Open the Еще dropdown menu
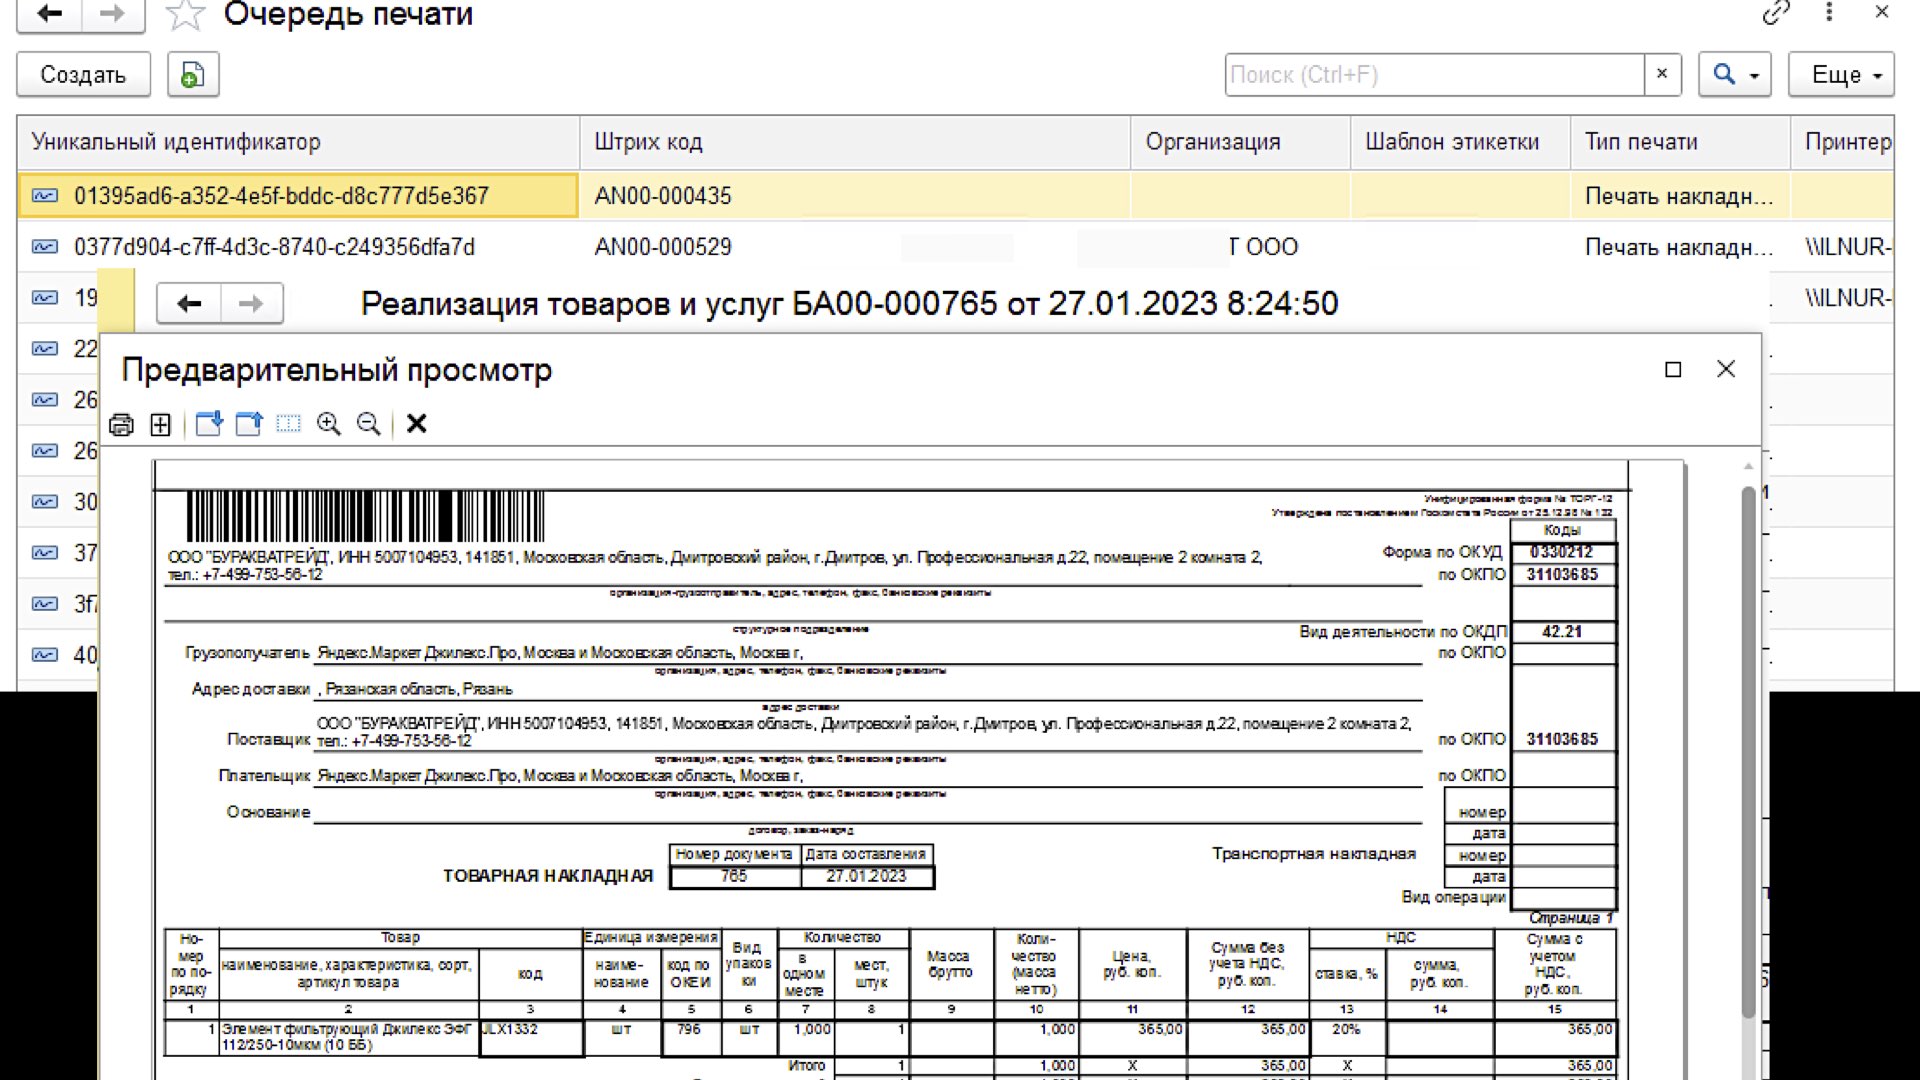Image resolution: width=1920 pixels, height=1080 pixels. [1841, 75]
